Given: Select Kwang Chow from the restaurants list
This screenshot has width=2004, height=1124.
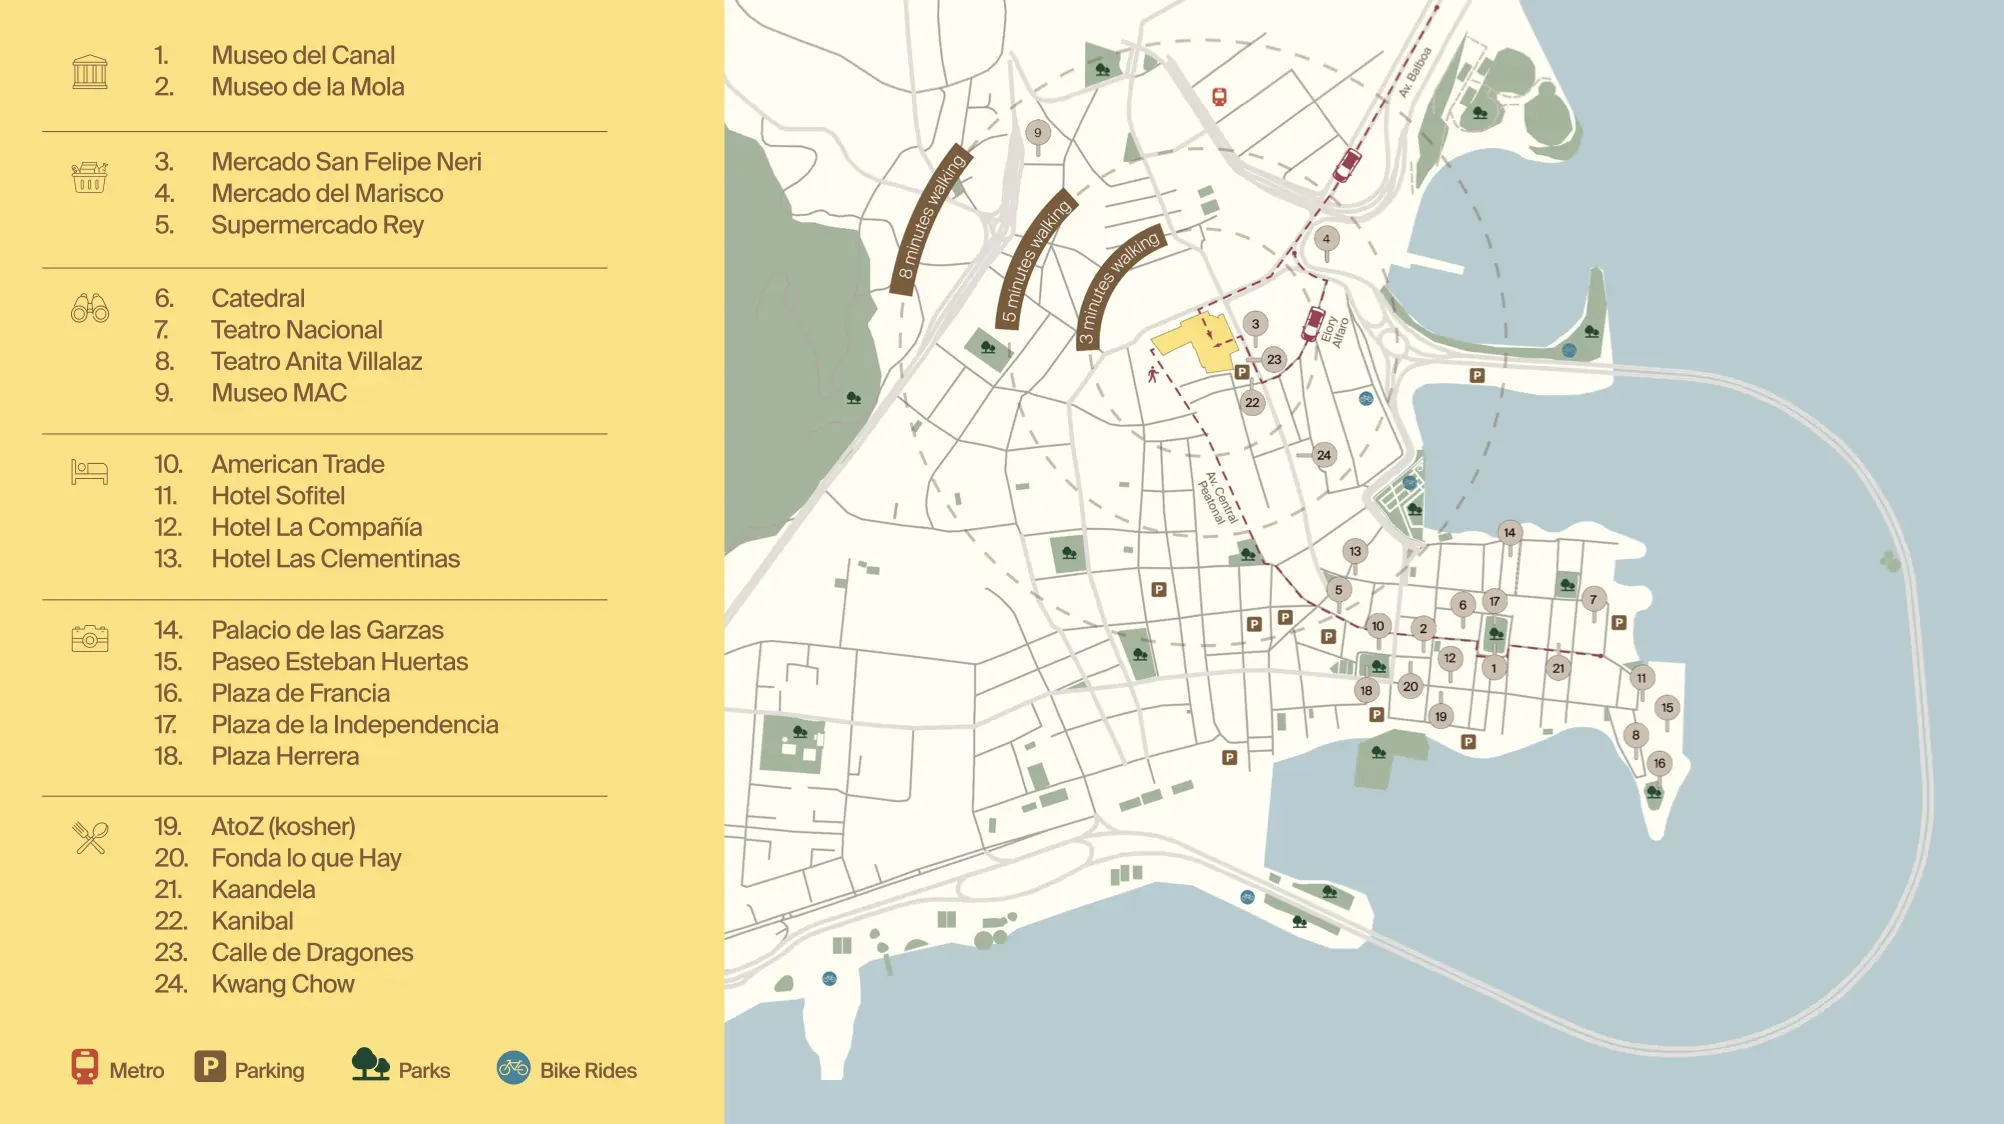Looking at the screenshot, I should click(x=283, y=984).
